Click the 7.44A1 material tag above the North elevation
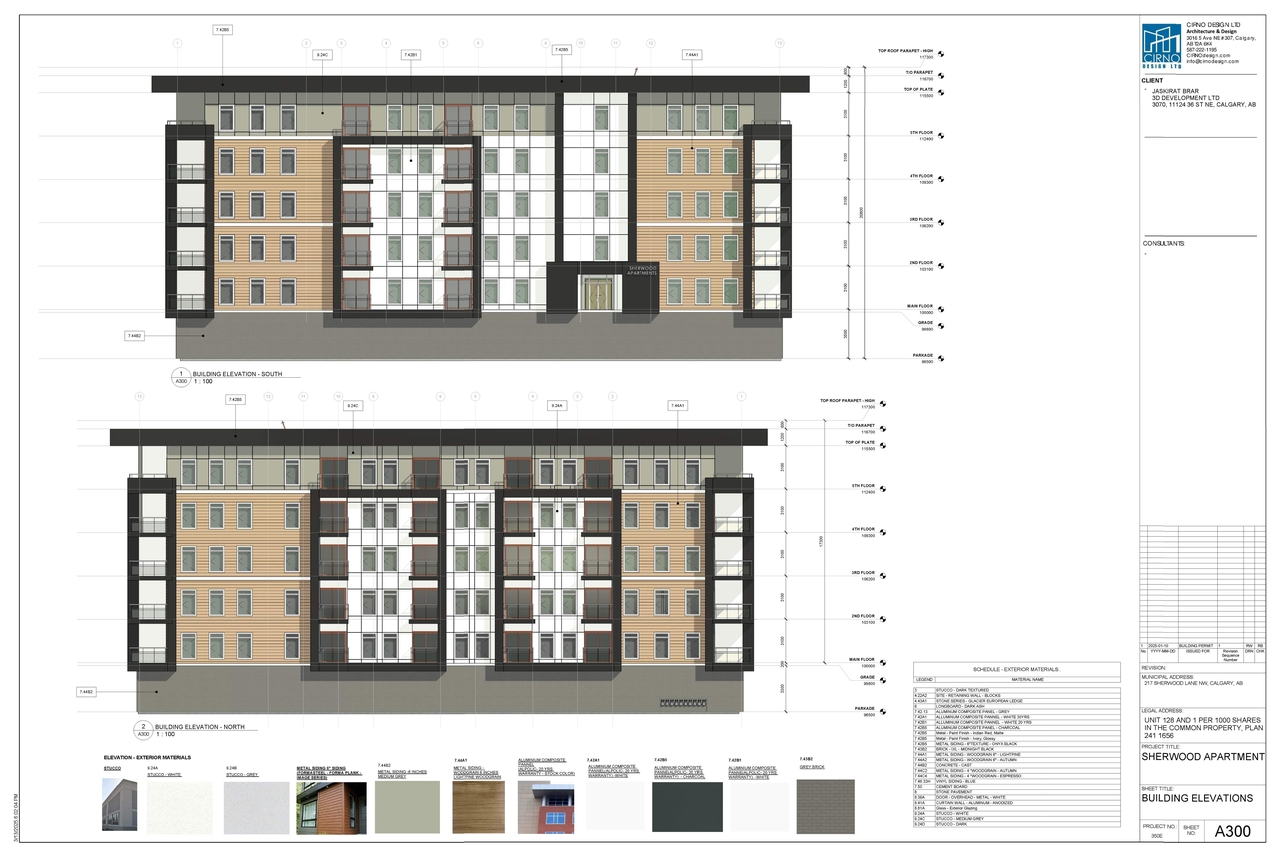The height and width of the screenshot is (854, 1280). click(678, 405)
